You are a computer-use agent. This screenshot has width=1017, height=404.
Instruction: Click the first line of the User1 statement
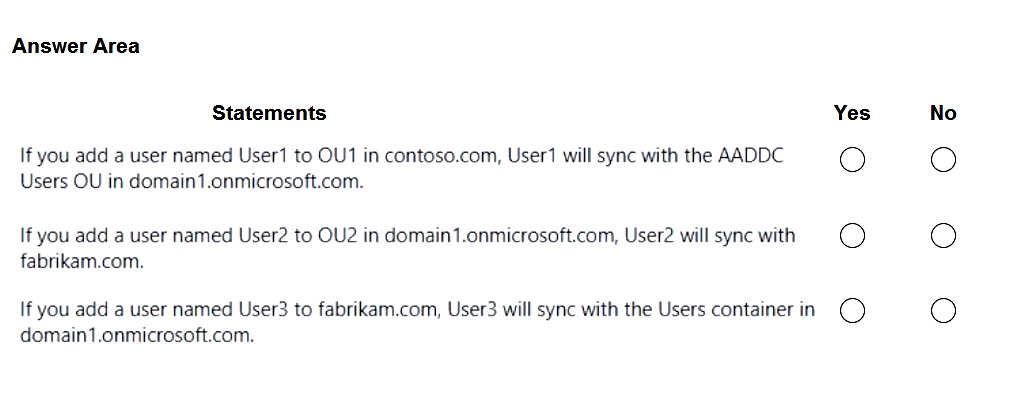point(400,157)
